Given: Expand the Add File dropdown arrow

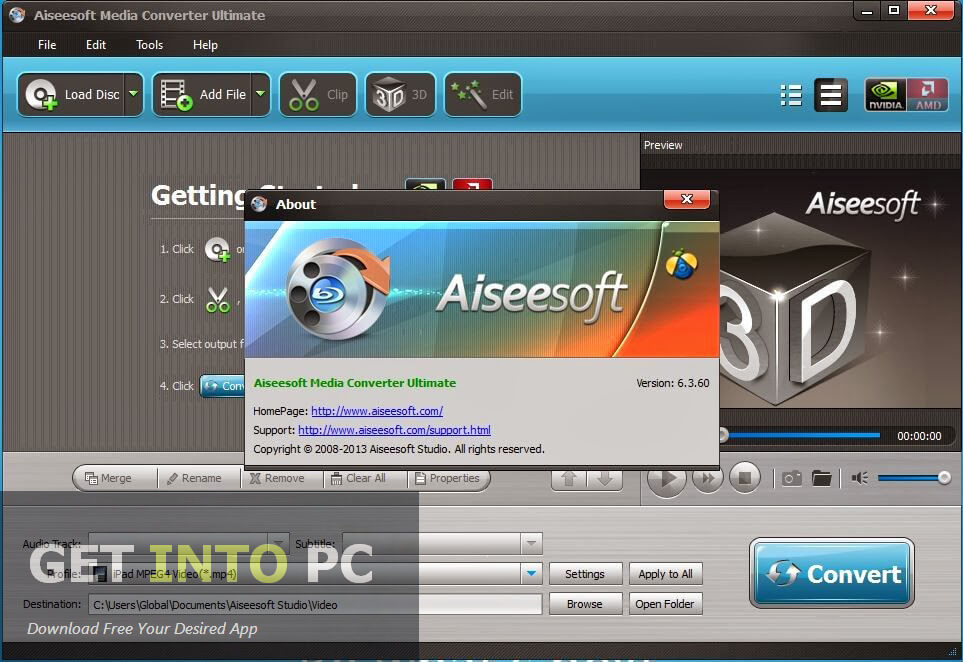Looking at the screenshot, I should tap(260, 95).
